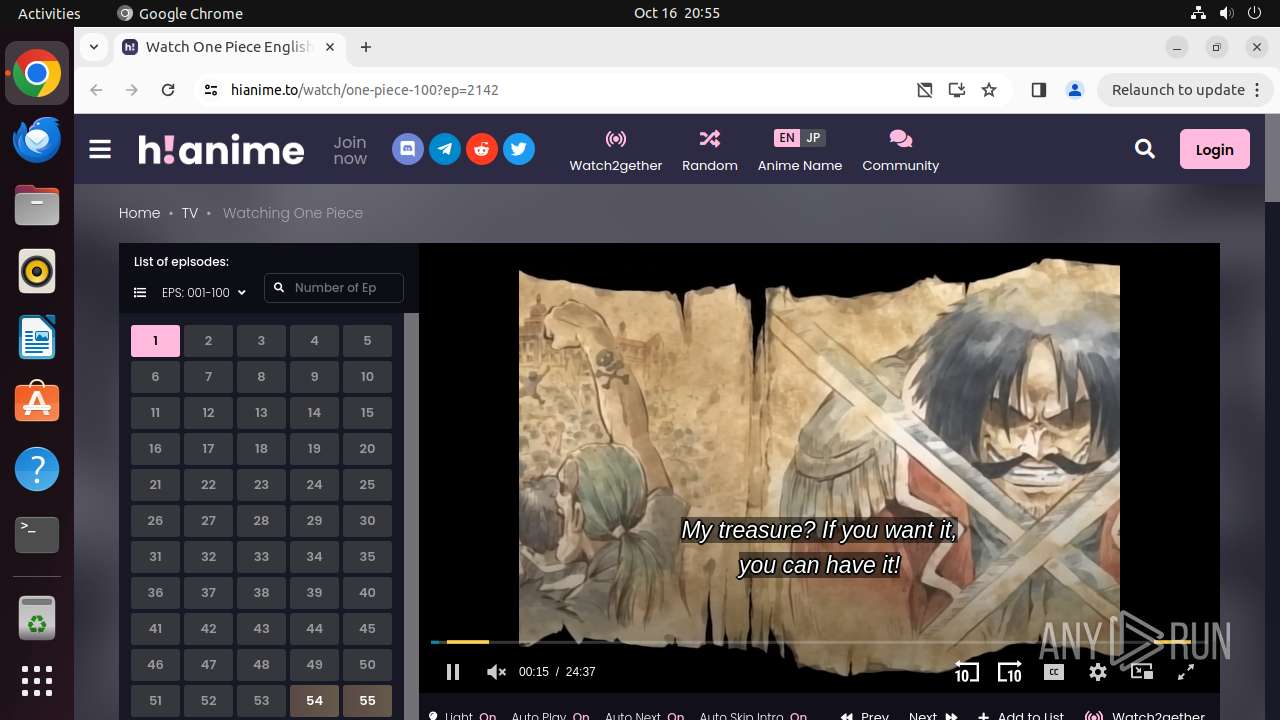
Task: Focus the Number of Ep search field
Action: coord(334,288)
